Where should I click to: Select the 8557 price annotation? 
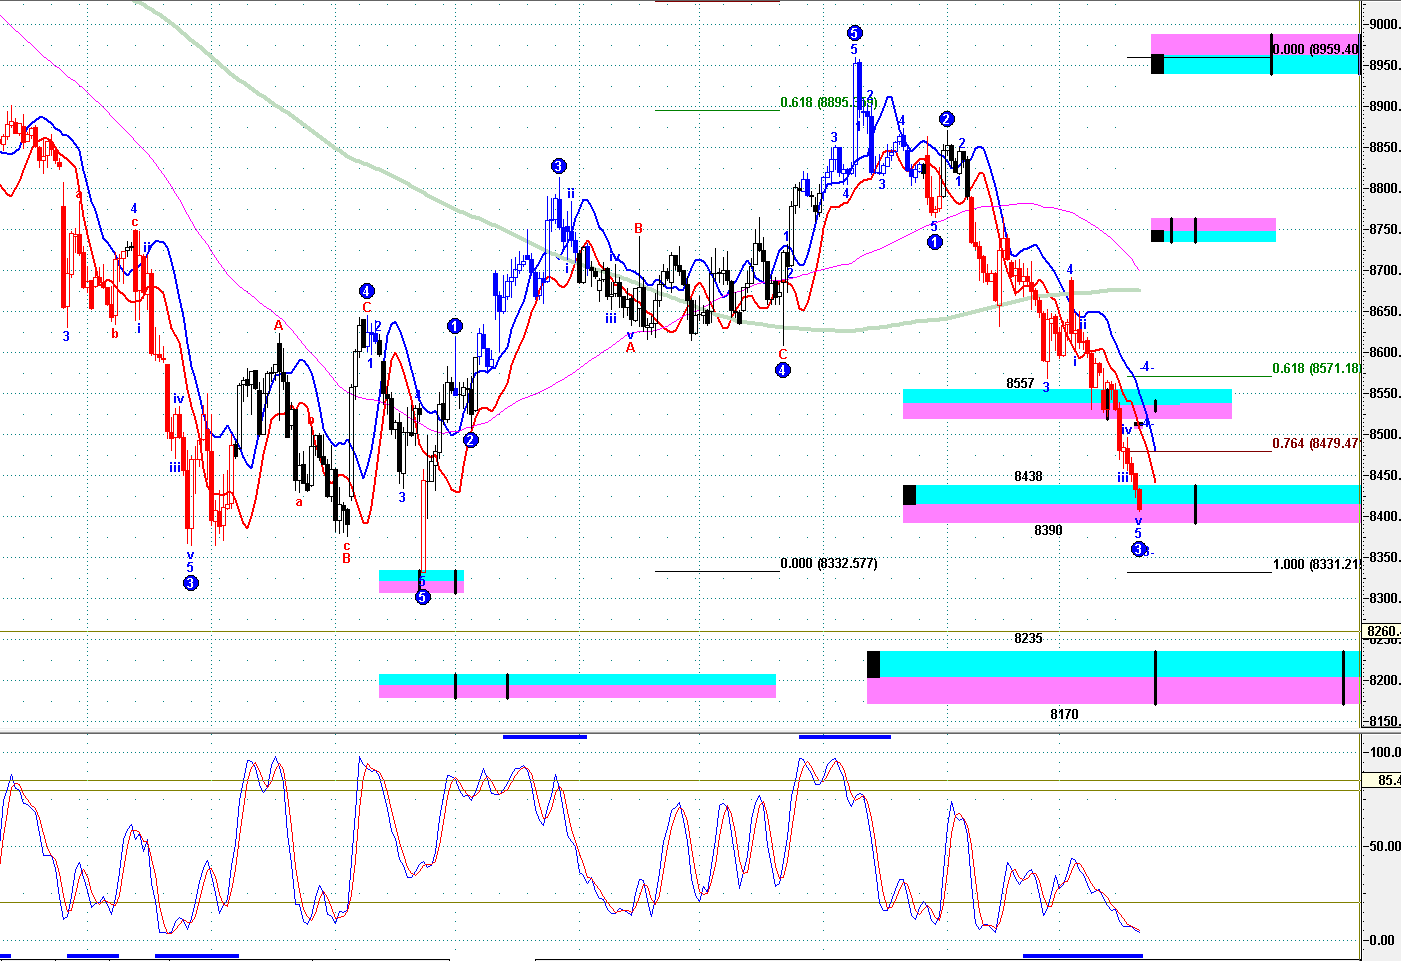click(1020, 384)
